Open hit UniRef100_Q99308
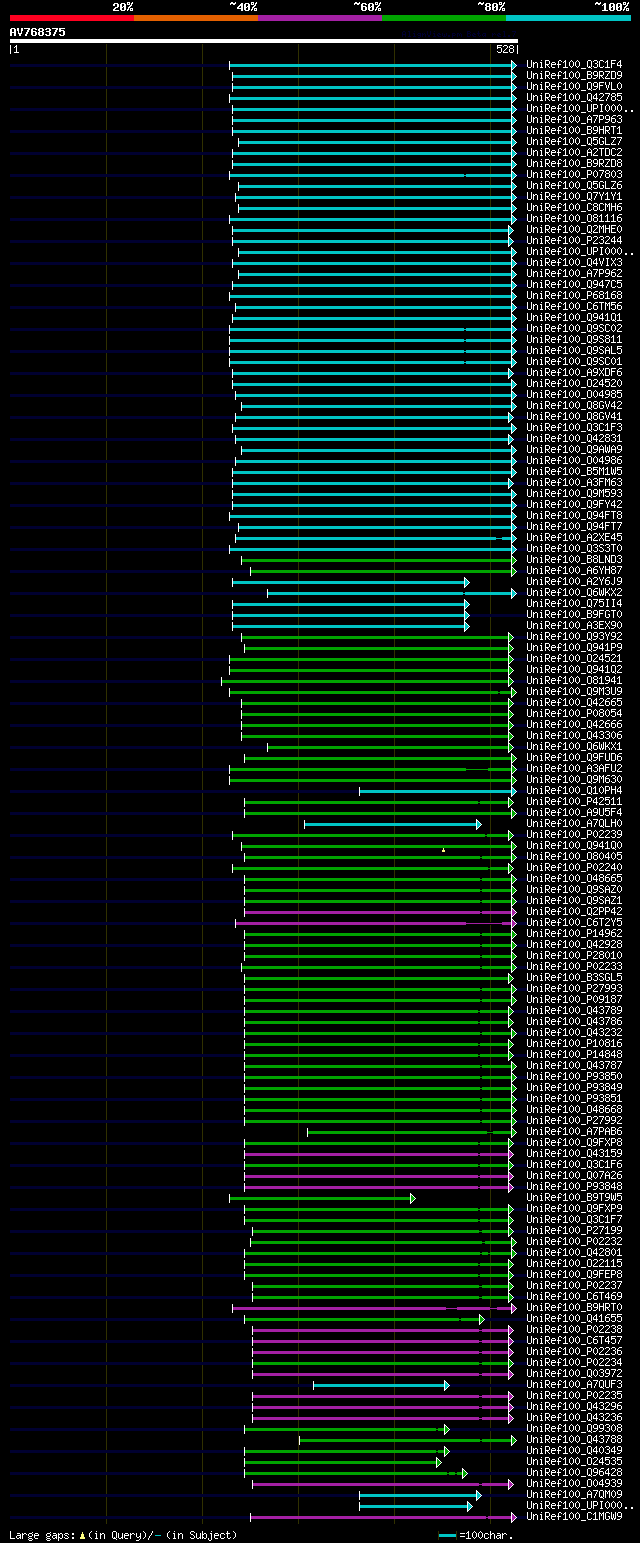This screenshot has height=1543, width=640. click(x=574, y=1428)
